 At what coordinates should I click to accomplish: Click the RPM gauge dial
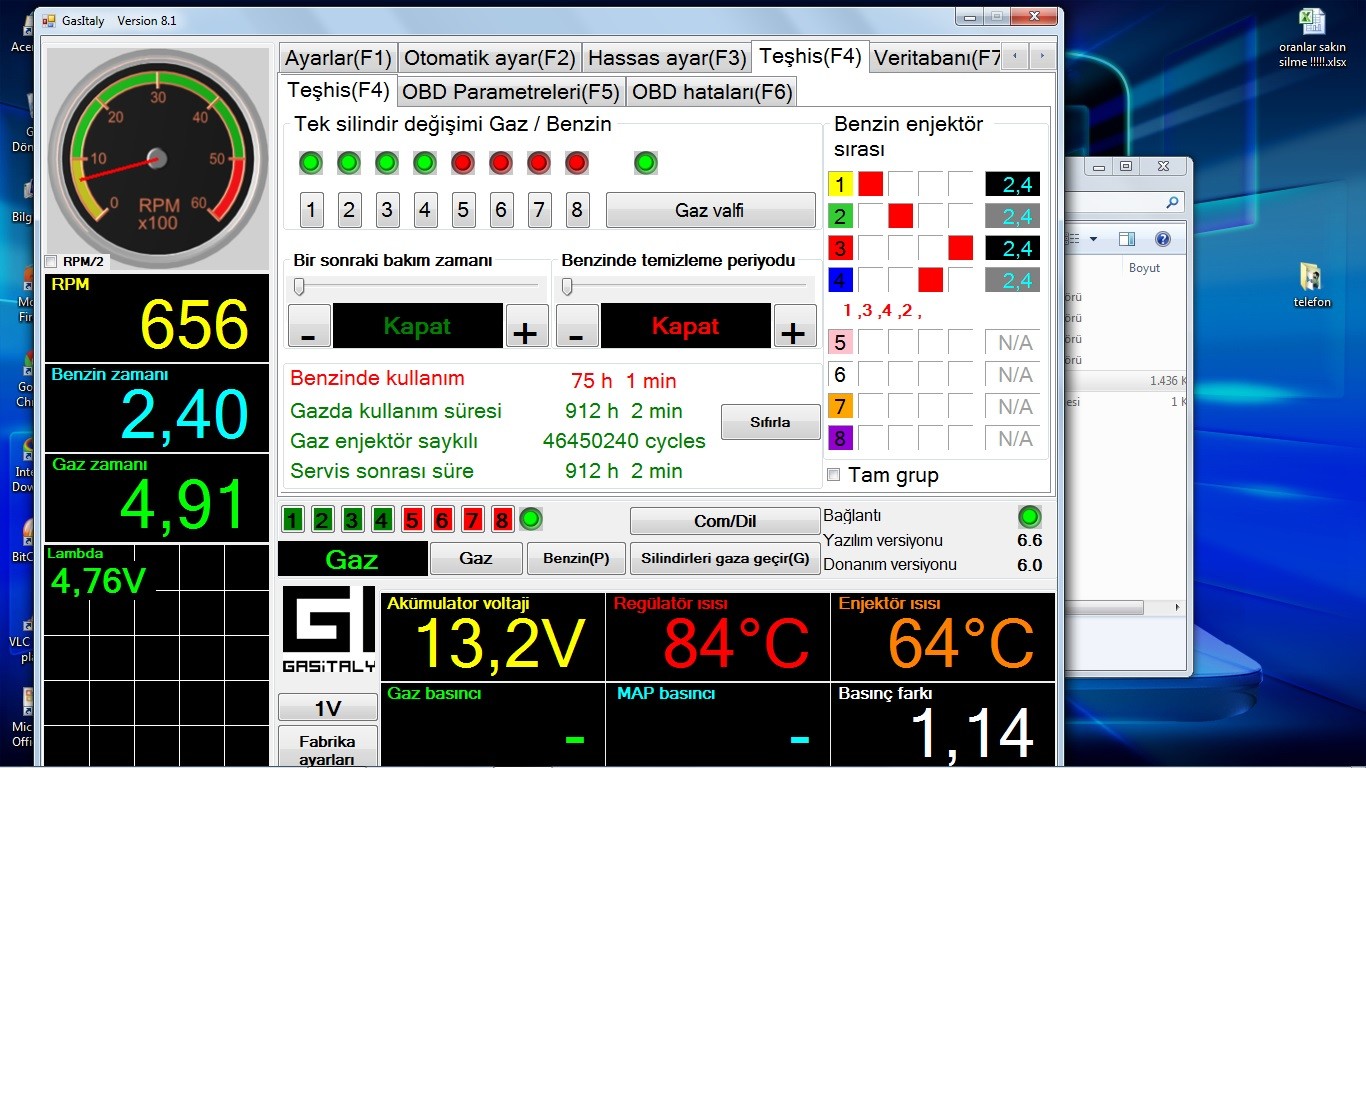point(157,159)
